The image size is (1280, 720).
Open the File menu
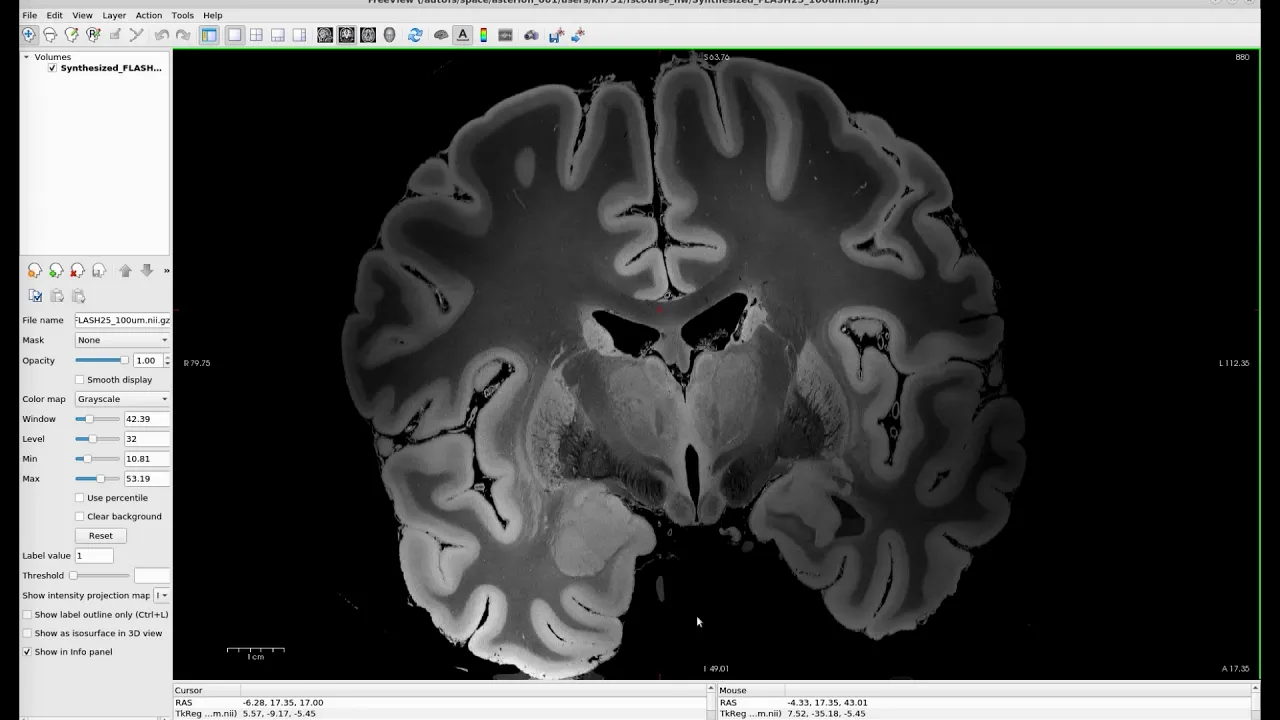(x=30, y=16)
